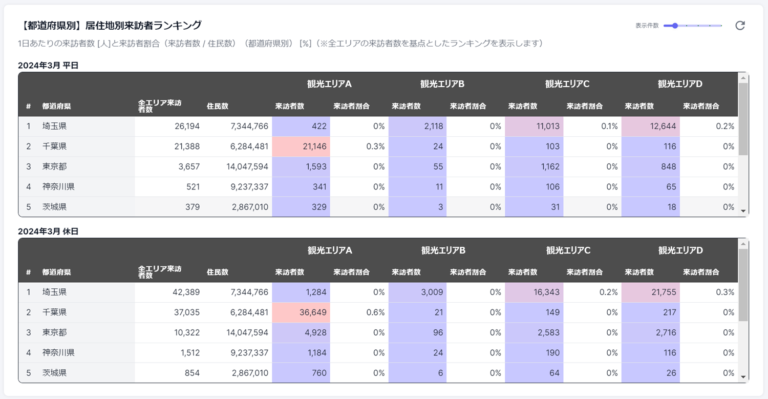Image resolution: width=768 pixels, height=399 pixels.
Task: Select 東京都 row in holiday table
Action: (x=378, y=332)
